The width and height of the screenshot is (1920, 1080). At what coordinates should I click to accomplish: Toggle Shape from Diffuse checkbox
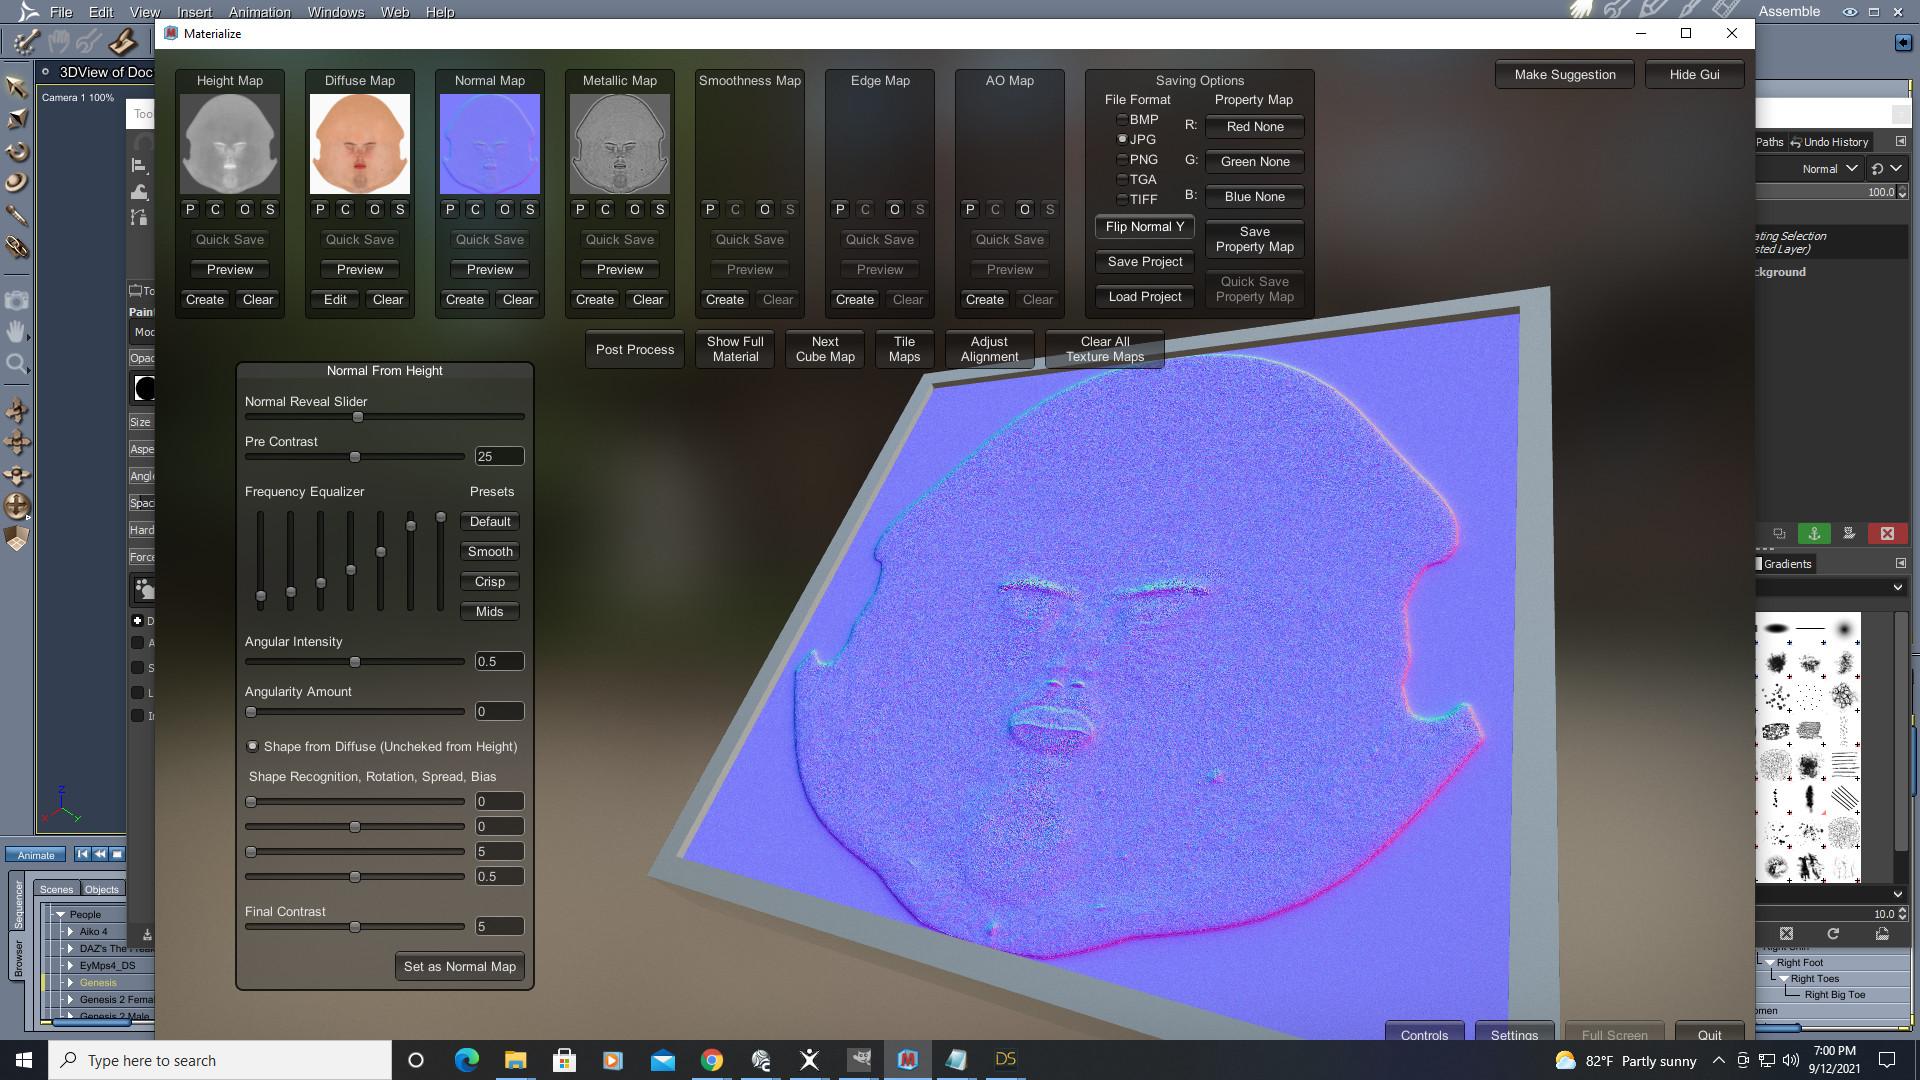click(252, 746)
